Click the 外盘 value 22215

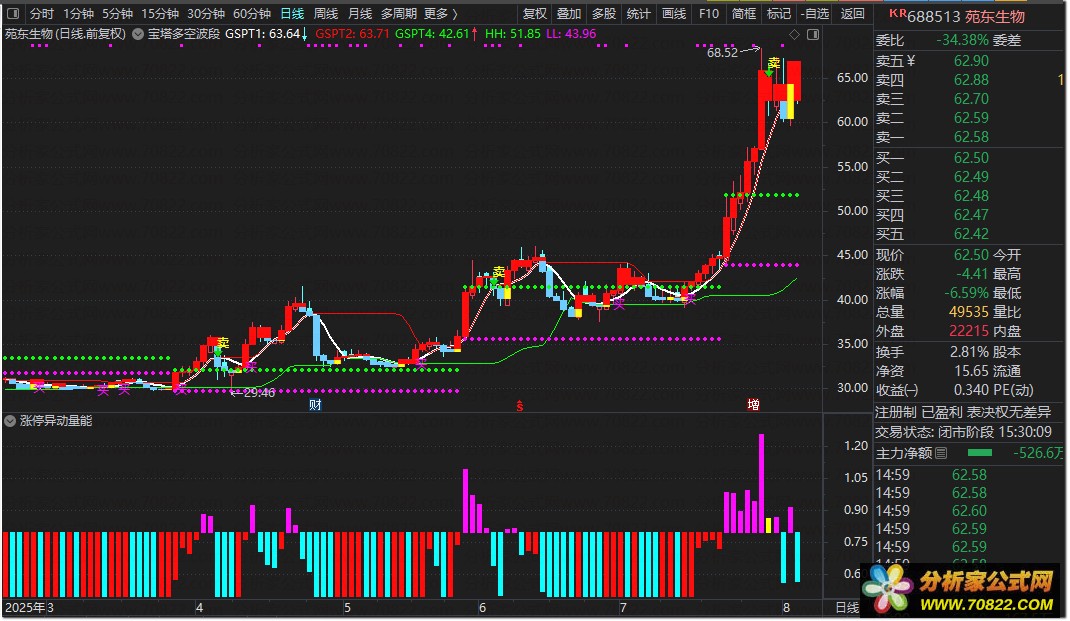969,332
